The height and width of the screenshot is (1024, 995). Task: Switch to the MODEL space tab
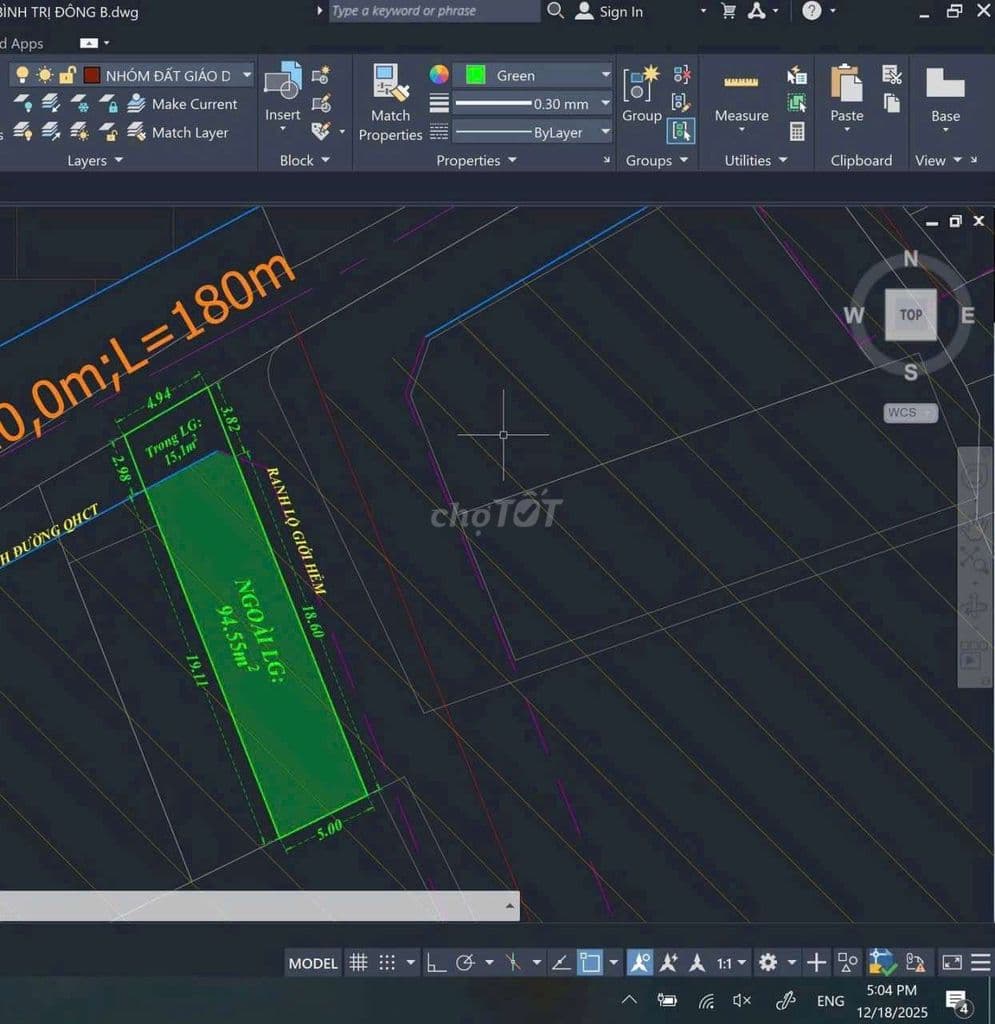pyautogui.click(x=313, y=963)
